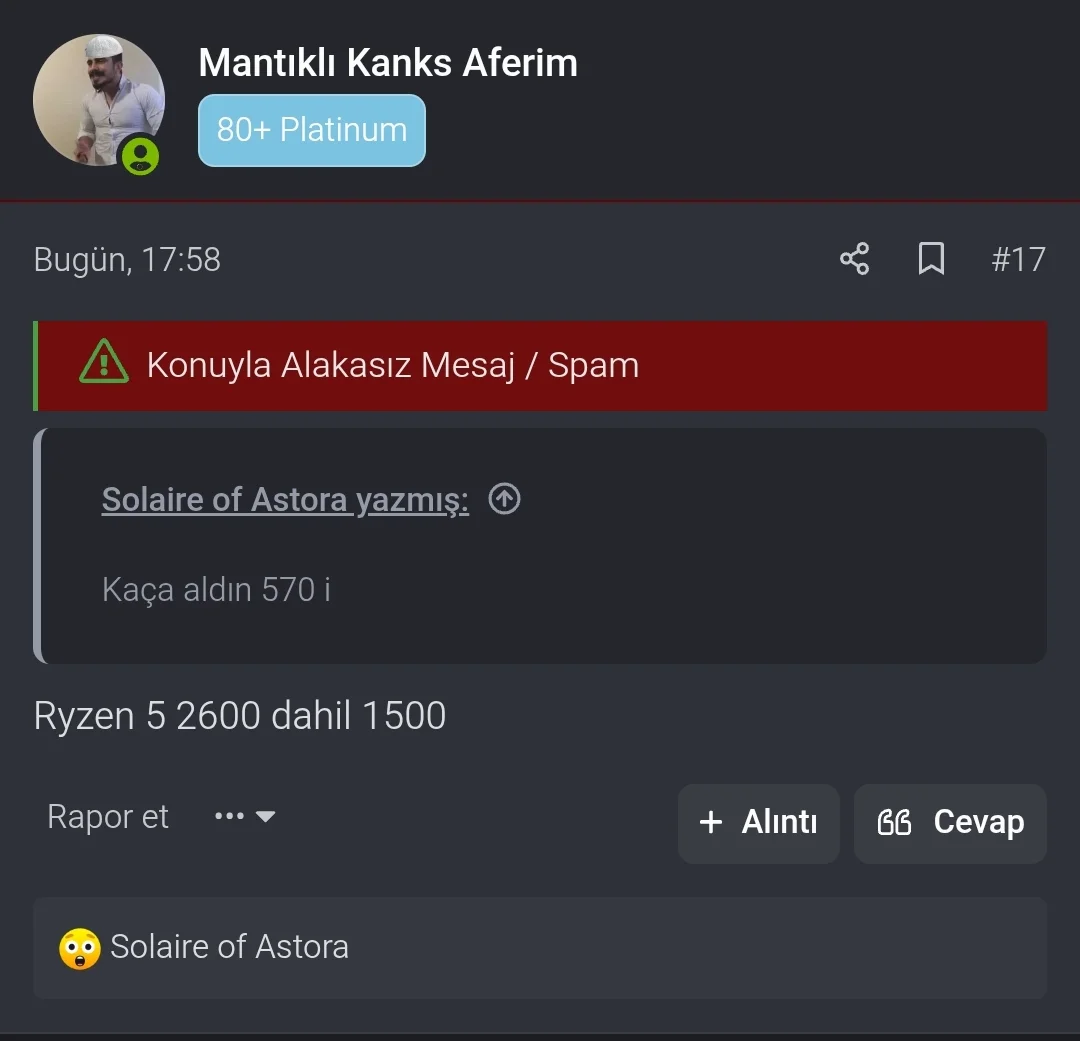Follow the Solaire of Astora yazmış quote link
The height and width of the screenshot is (1041, 1080).
[285, 499]
